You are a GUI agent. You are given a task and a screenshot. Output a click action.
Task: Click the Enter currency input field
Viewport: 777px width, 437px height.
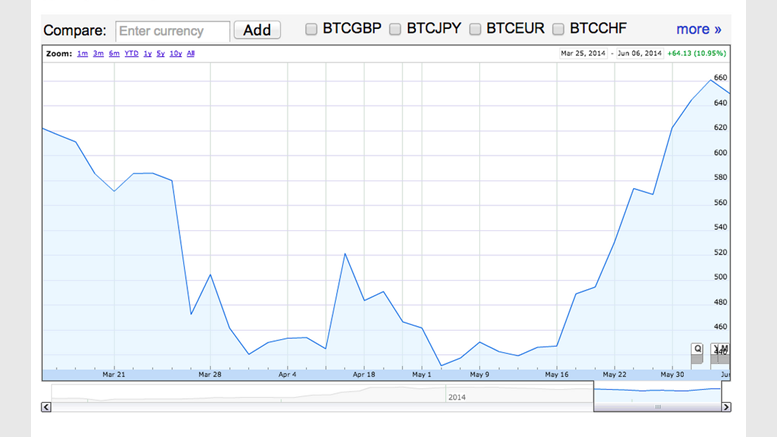pyautogui.click(x=172, y=31)
